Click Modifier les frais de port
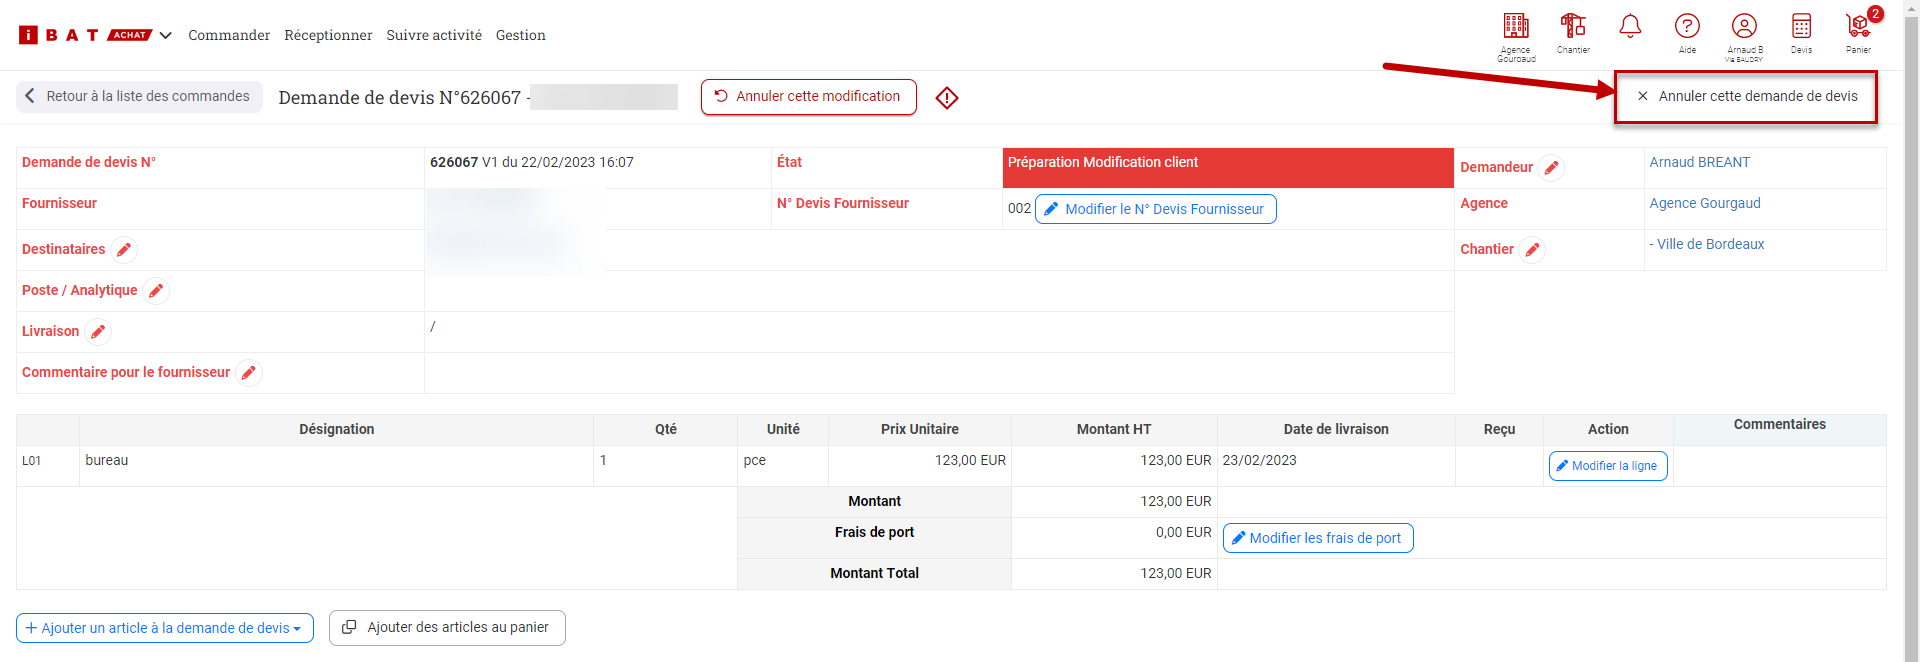Image resolution: width=1920 pixels, height=662 pixels. (1317, 538)
